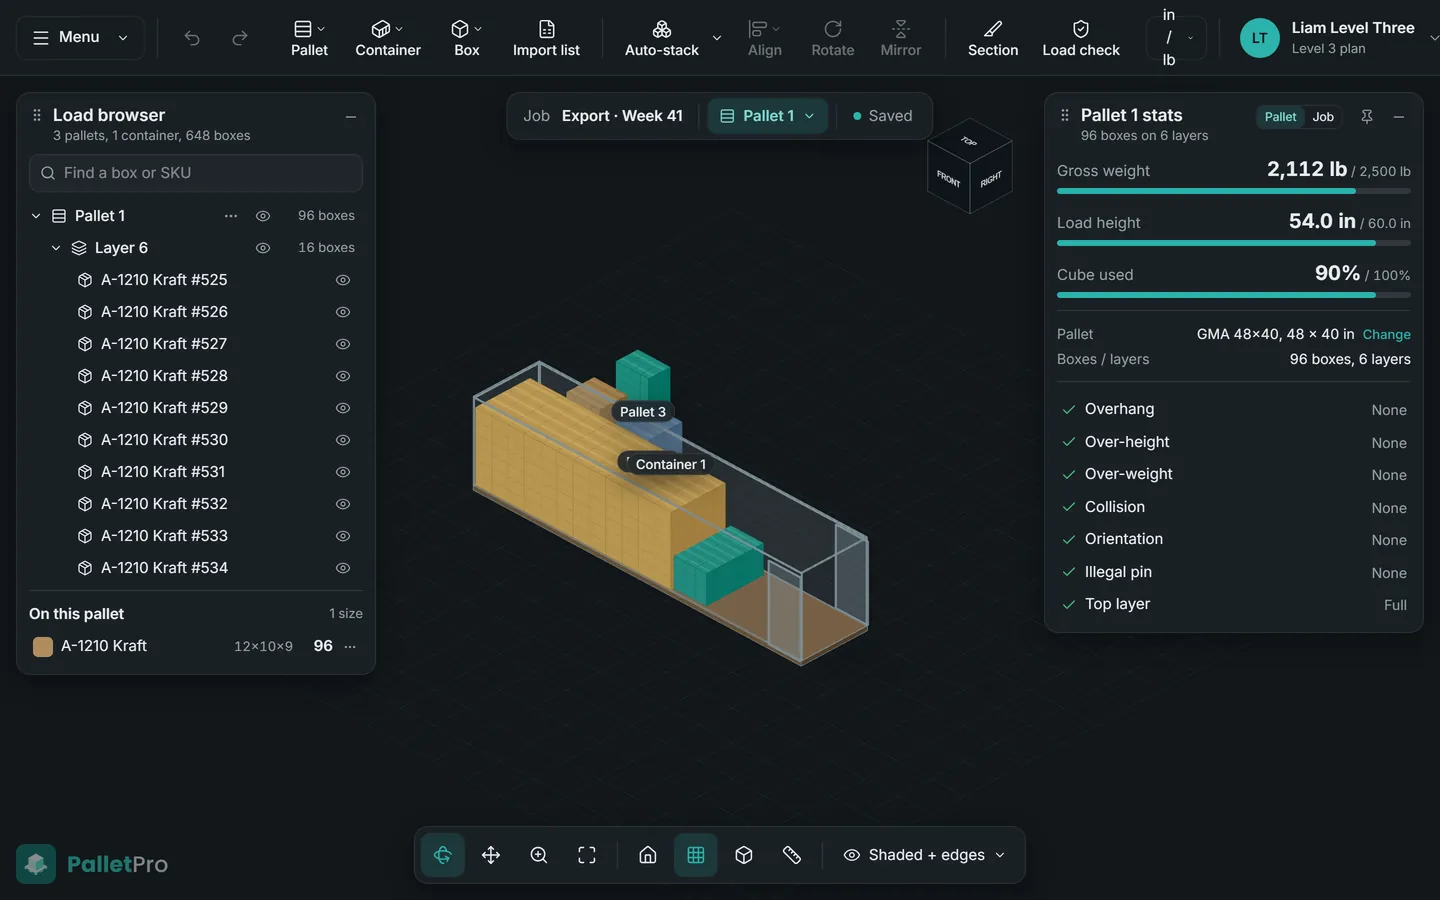
Task: Click the view orientation cube
Action: coord(970,166)
